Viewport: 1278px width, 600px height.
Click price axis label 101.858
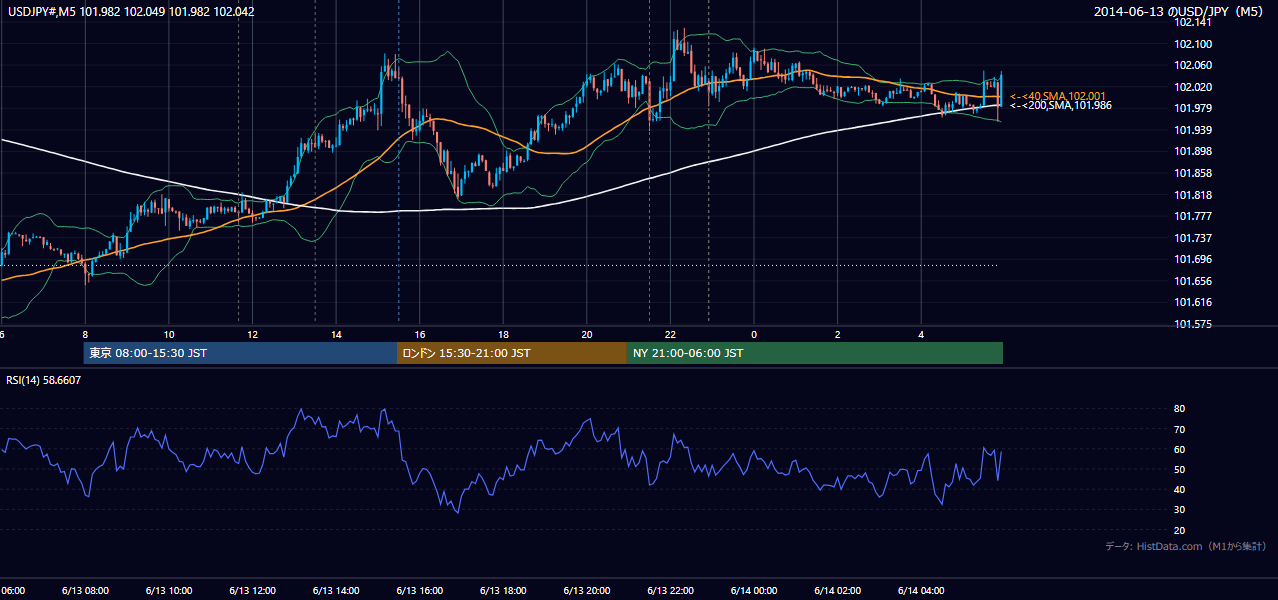click(1192, 173)
